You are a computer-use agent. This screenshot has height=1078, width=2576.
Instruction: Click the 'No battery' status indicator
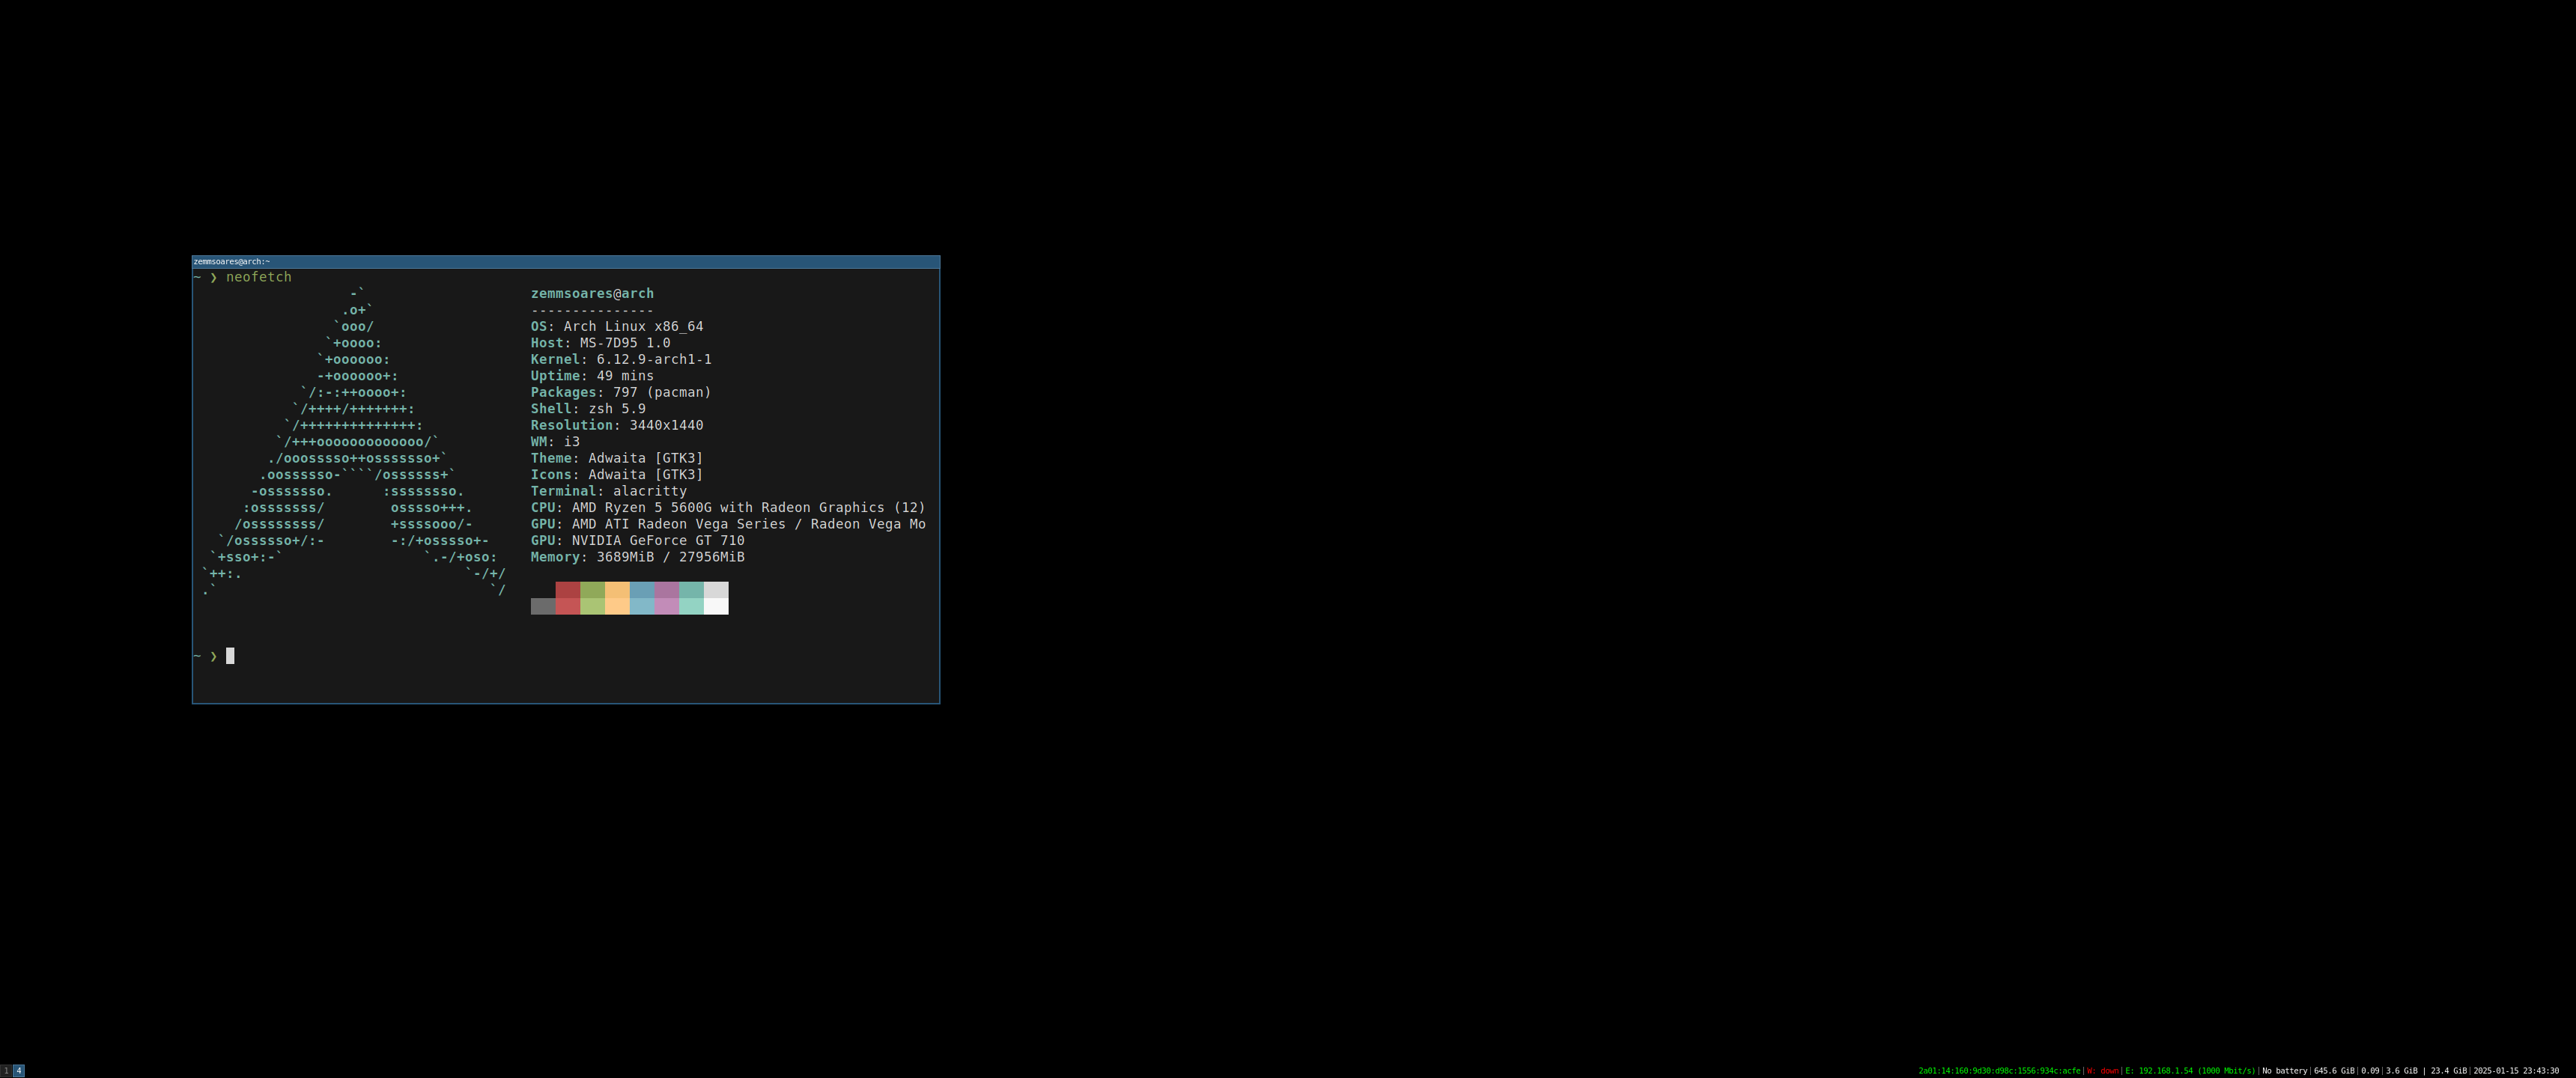coord(2284,1070)
